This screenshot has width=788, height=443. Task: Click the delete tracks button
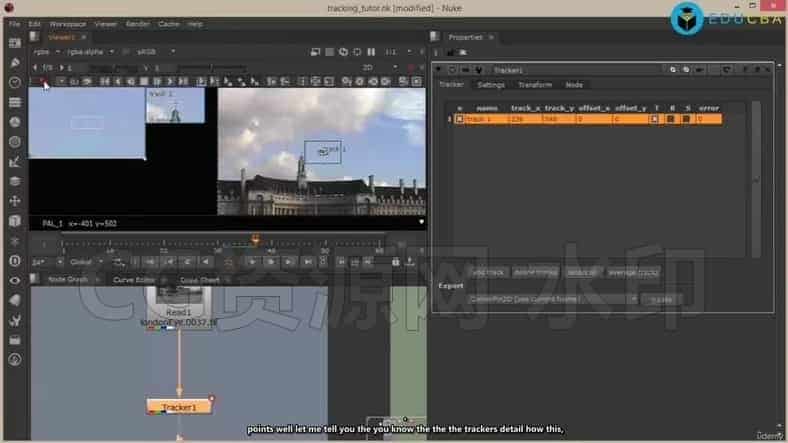click(536, 273)
